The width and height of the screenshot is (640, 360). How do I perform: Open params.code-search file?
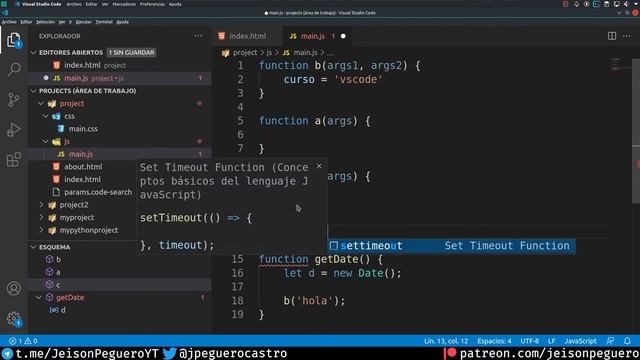pyautogui.click(x=98, y=192)
